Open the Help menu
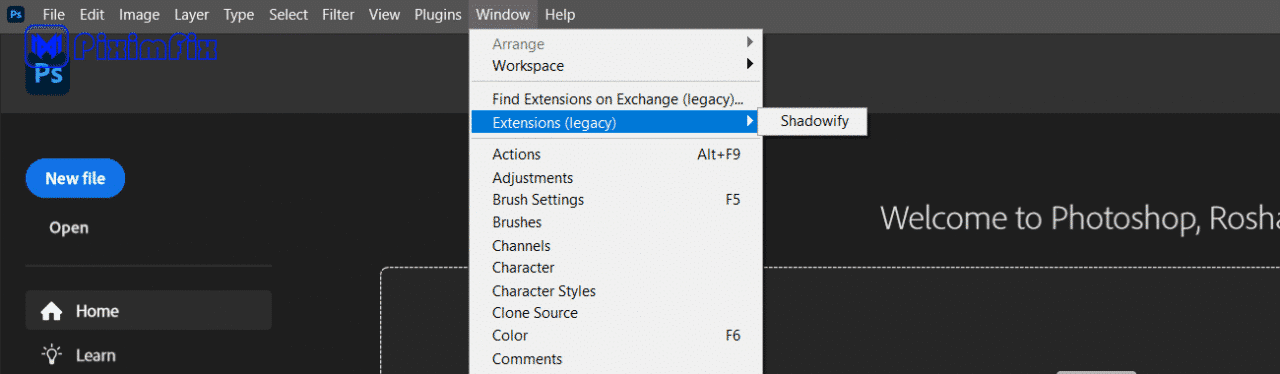The image size is (1280, 374). 560,15
